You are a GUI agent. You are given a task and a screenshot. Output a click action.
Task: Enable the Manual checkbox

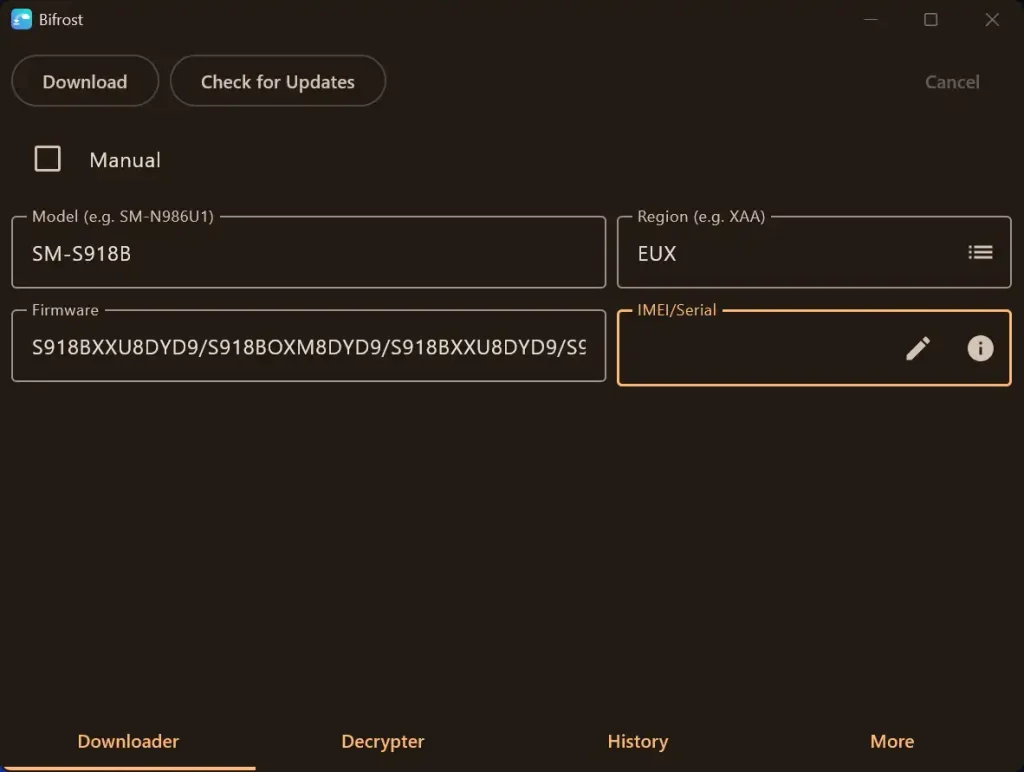[x=48, y=159]
